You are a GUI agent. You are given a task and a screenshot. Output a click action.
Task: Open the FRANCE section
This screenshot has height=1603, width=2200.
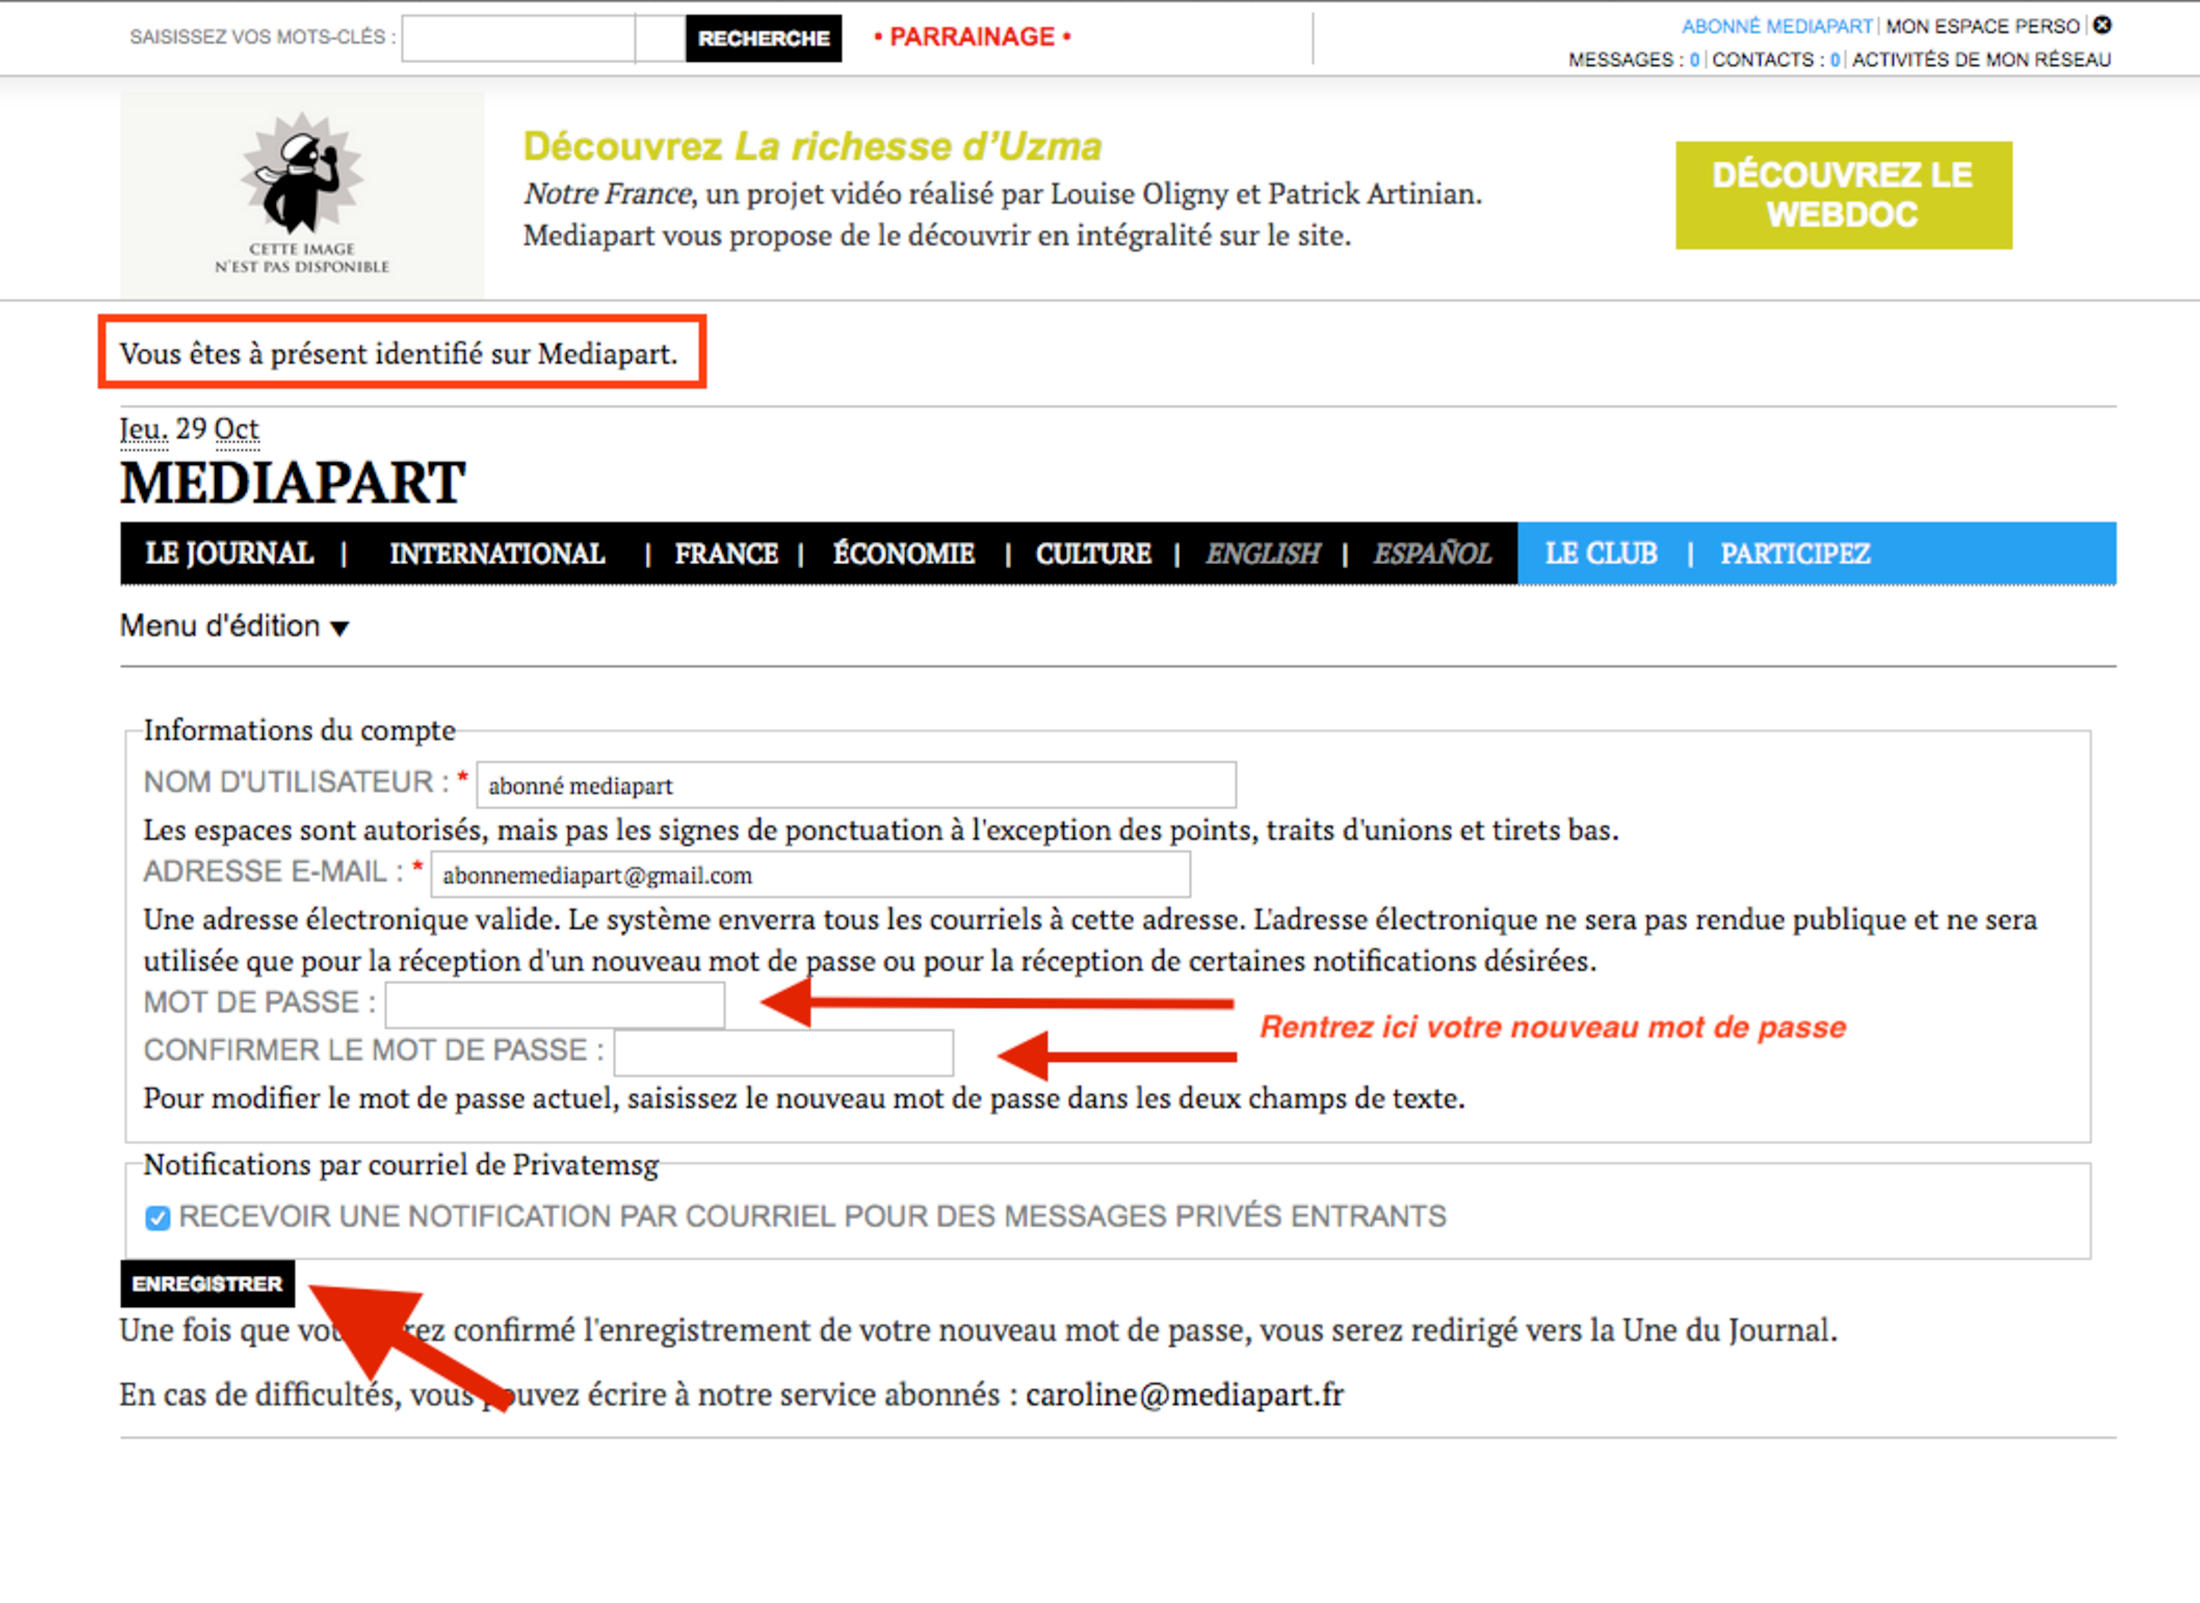(x=726, y=553)
